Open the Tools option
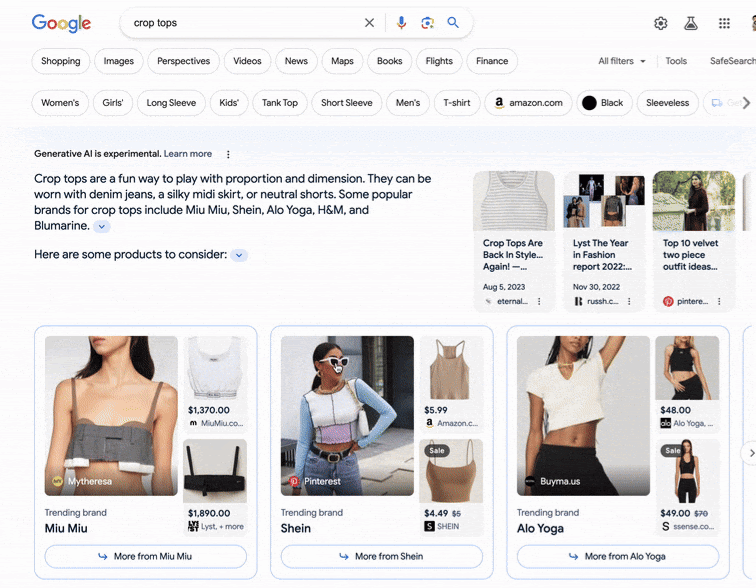The width and height of the screenshot is (756, 588). (x=676, y=61)
